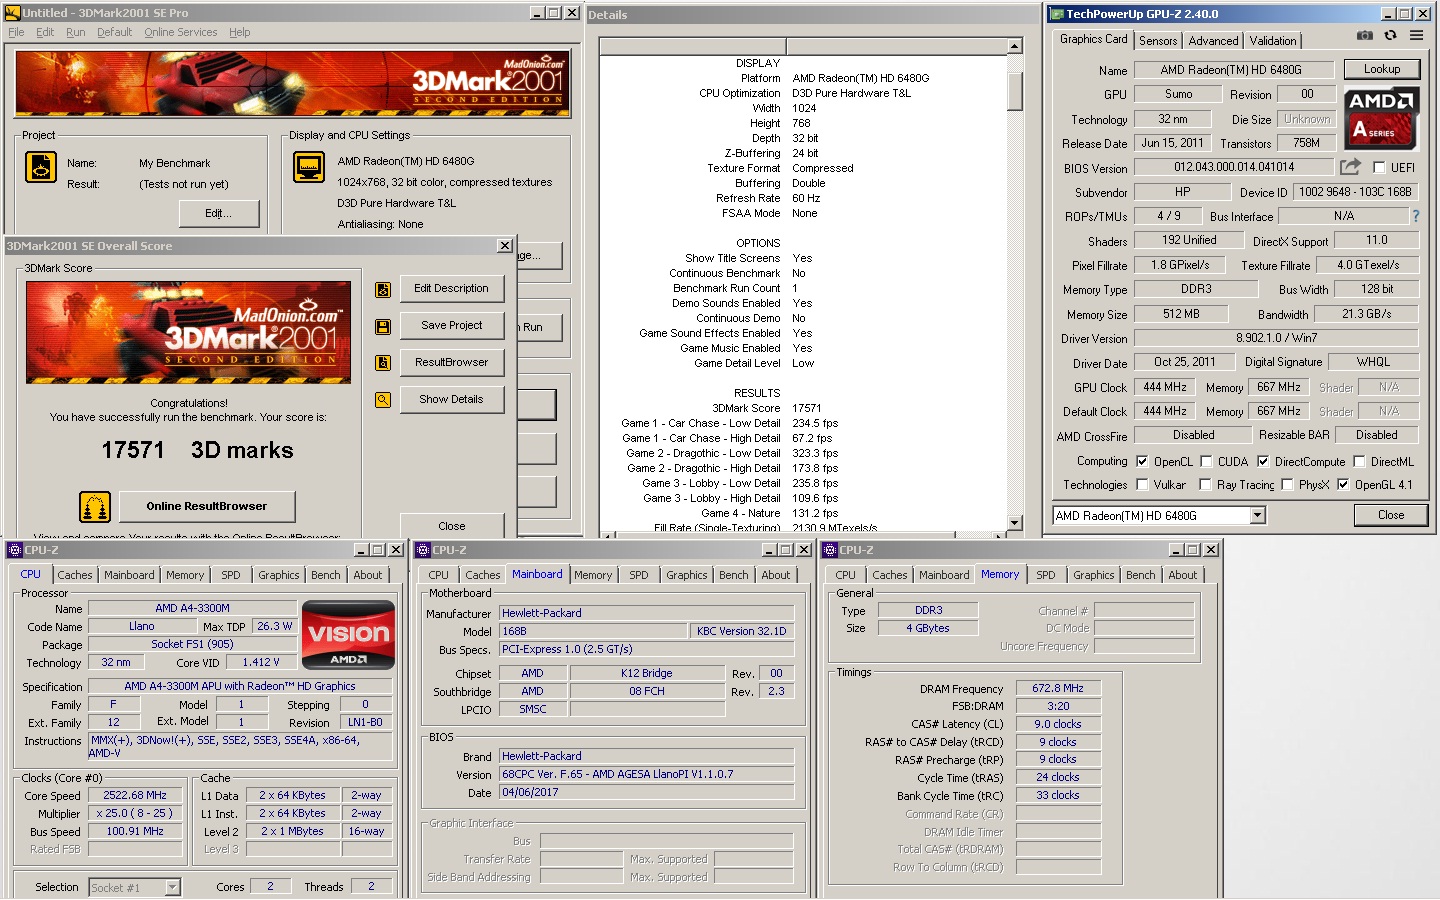Toggle the DirectCompute checkbox
The width and height of the screenshot is (1440, 900).
pyautogui.click(x=1263, y=462)
